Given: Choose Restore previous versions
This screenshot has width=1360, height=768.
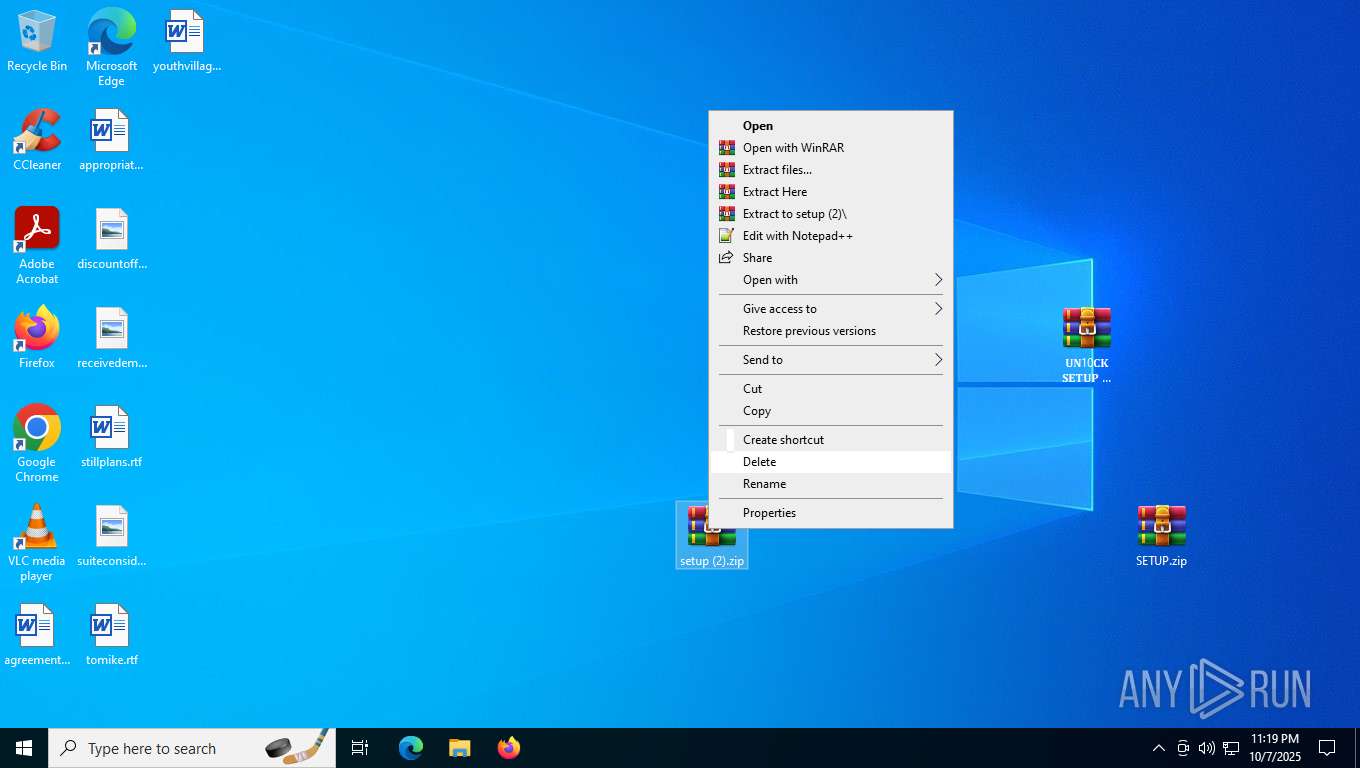Looking at the screenshot, I should pyautogui.click(x=831, y=331).
